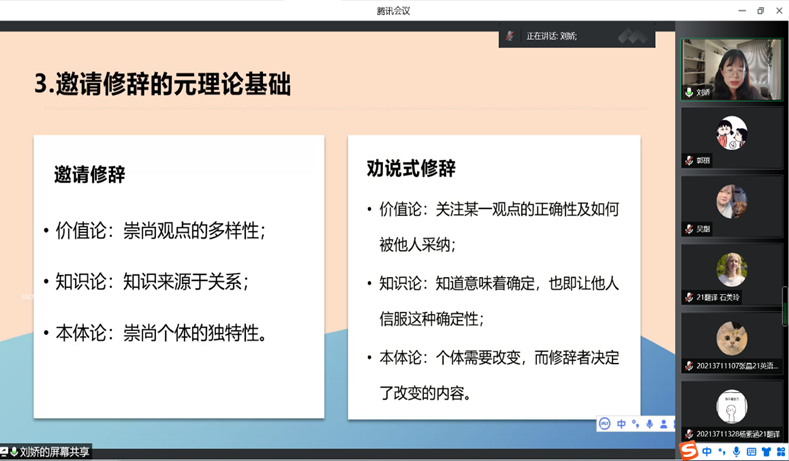Click the Sogou voice input microphone

tap(736, 452)
